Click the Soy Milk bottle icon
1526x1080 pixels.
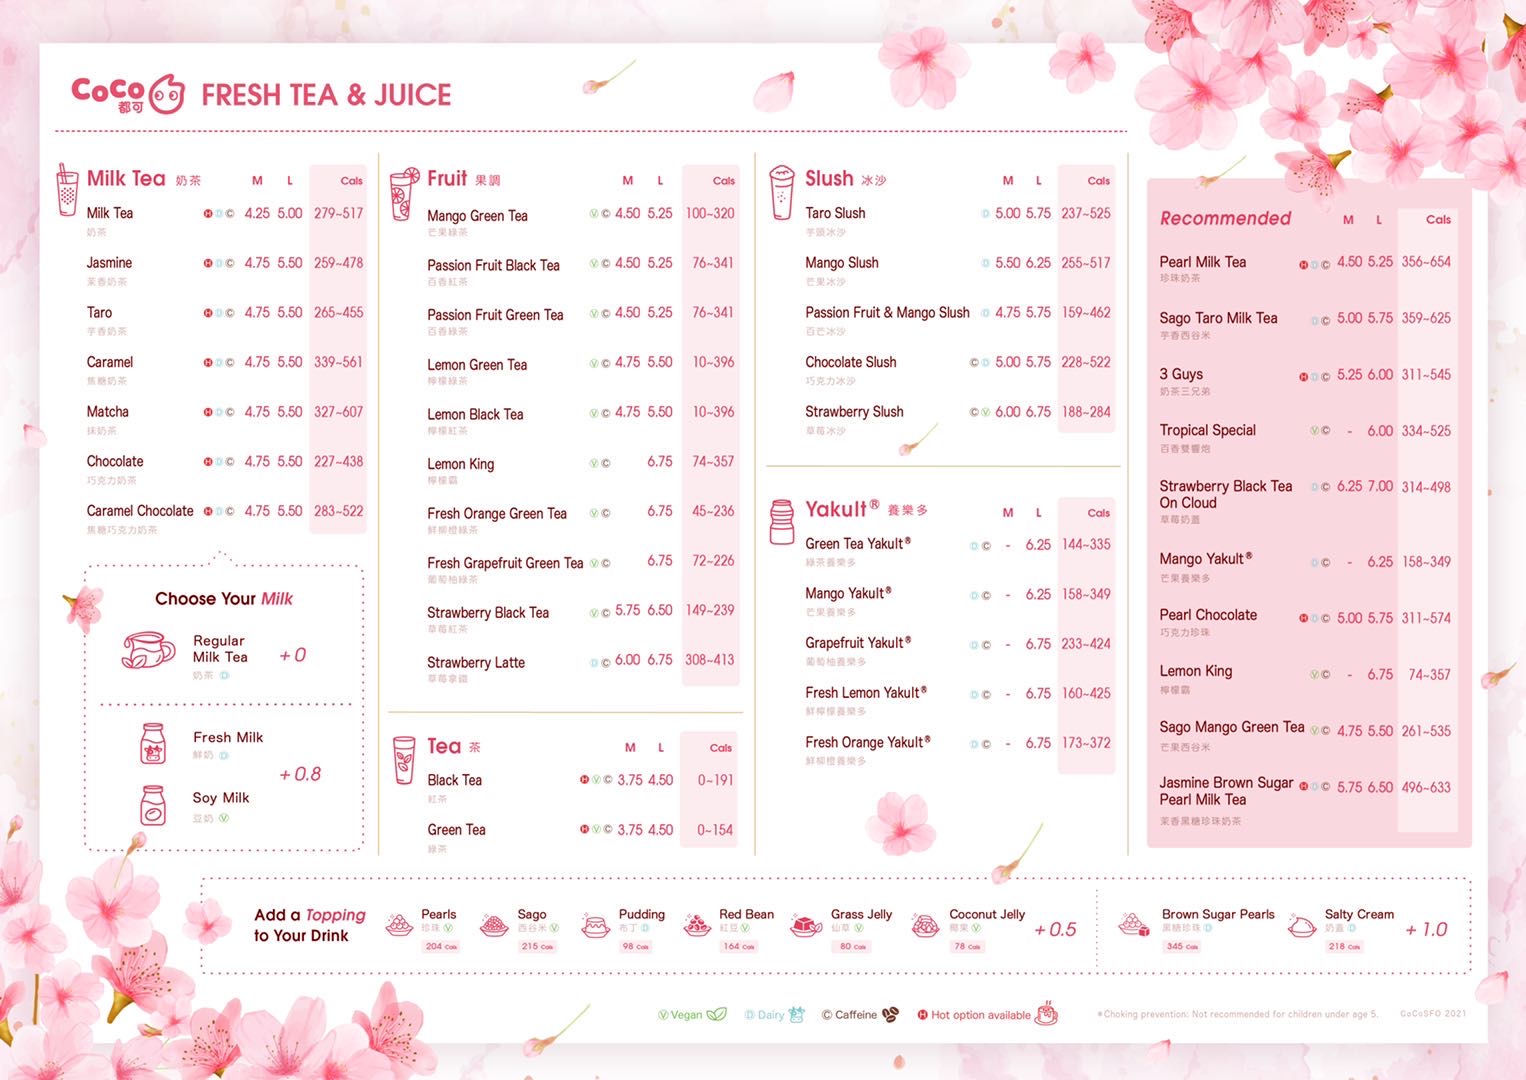point(153,805)
